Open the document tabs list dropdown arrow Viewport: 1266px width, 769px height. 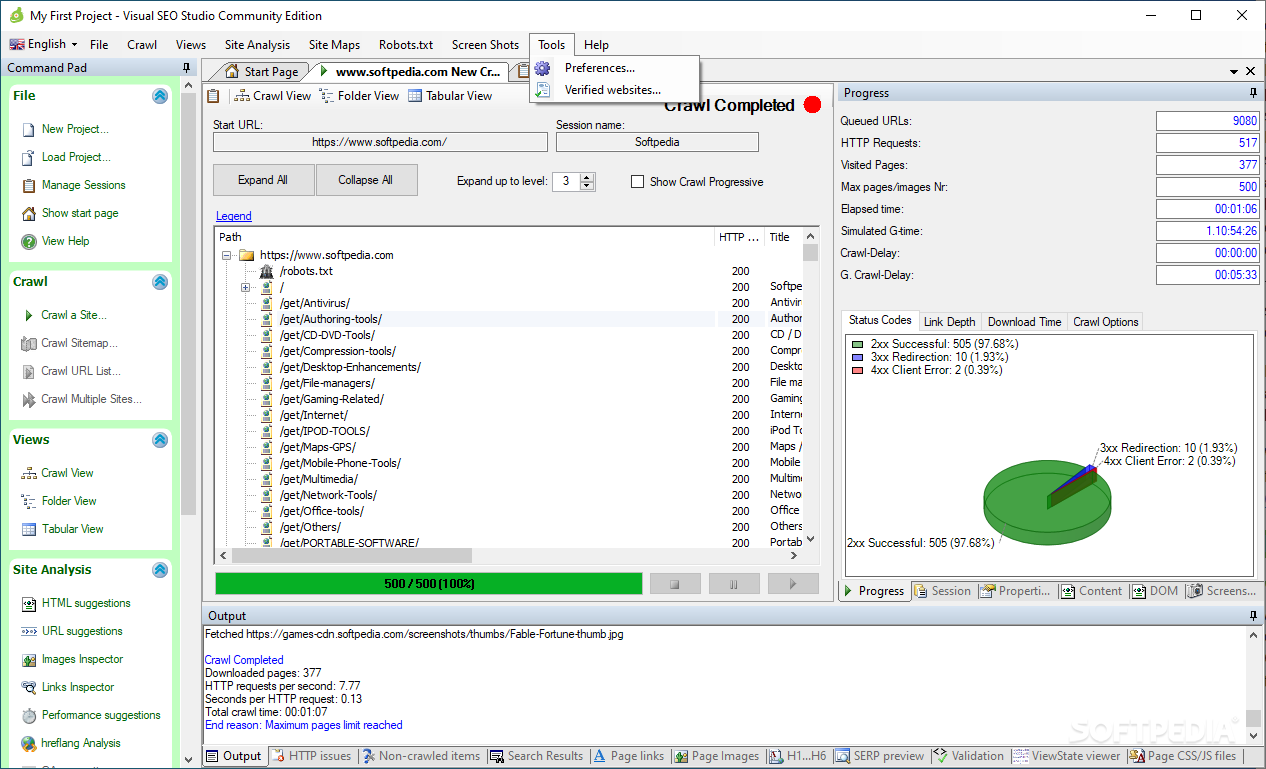[x=1233, y=72]
